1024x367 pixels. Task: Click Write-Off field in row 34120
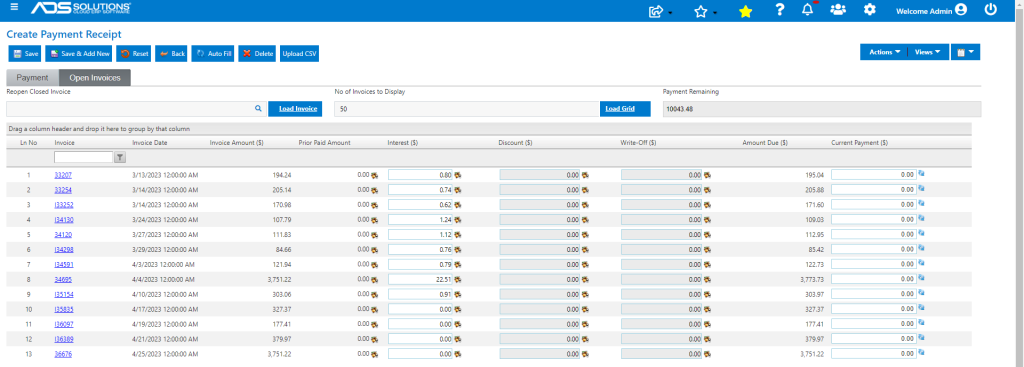click(662, 234)
